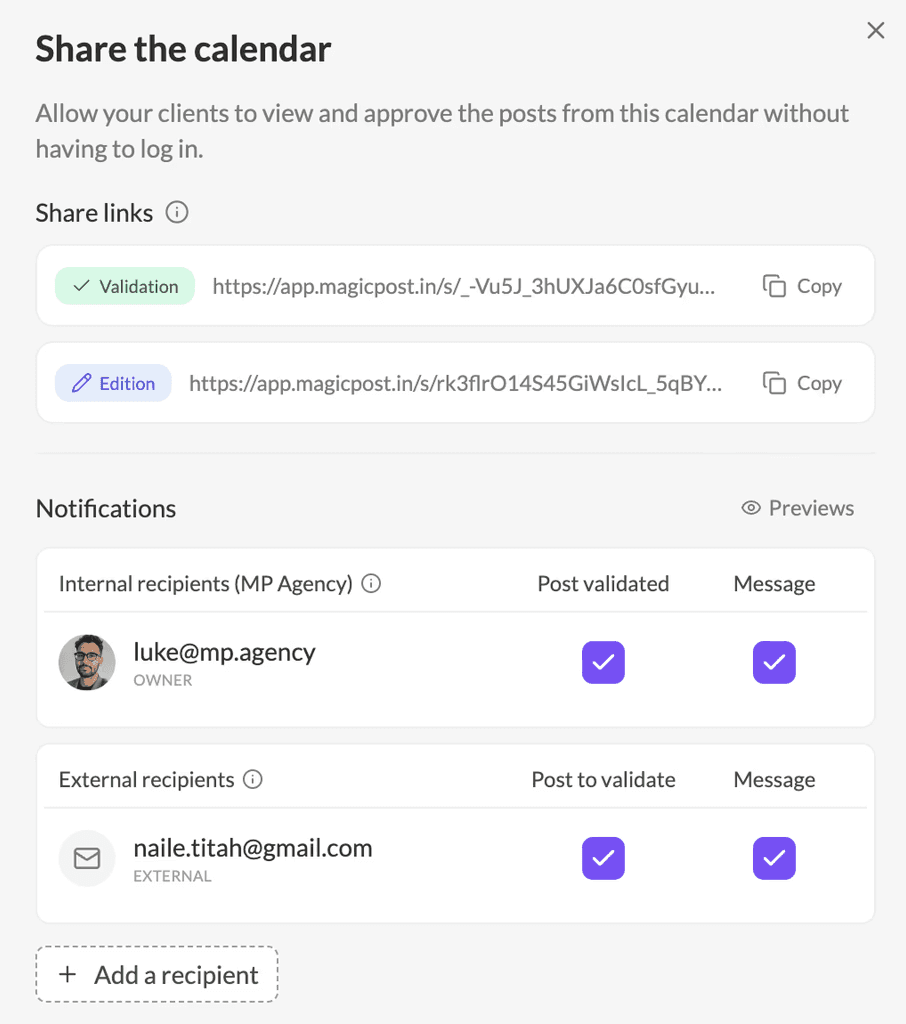906x1024 pixels.
Task: Click luke@mp.agency profile avatar
Action: click(87, 662)
